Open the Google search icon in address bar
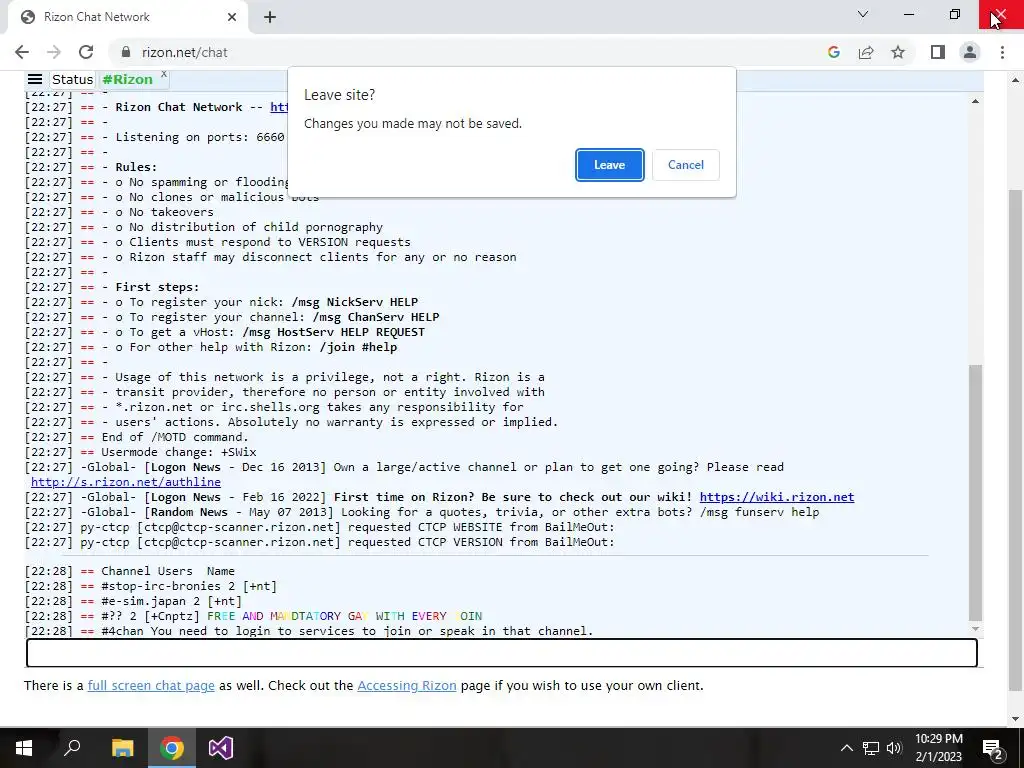This screenshot has width=1024, height=768. pos(833,52)
